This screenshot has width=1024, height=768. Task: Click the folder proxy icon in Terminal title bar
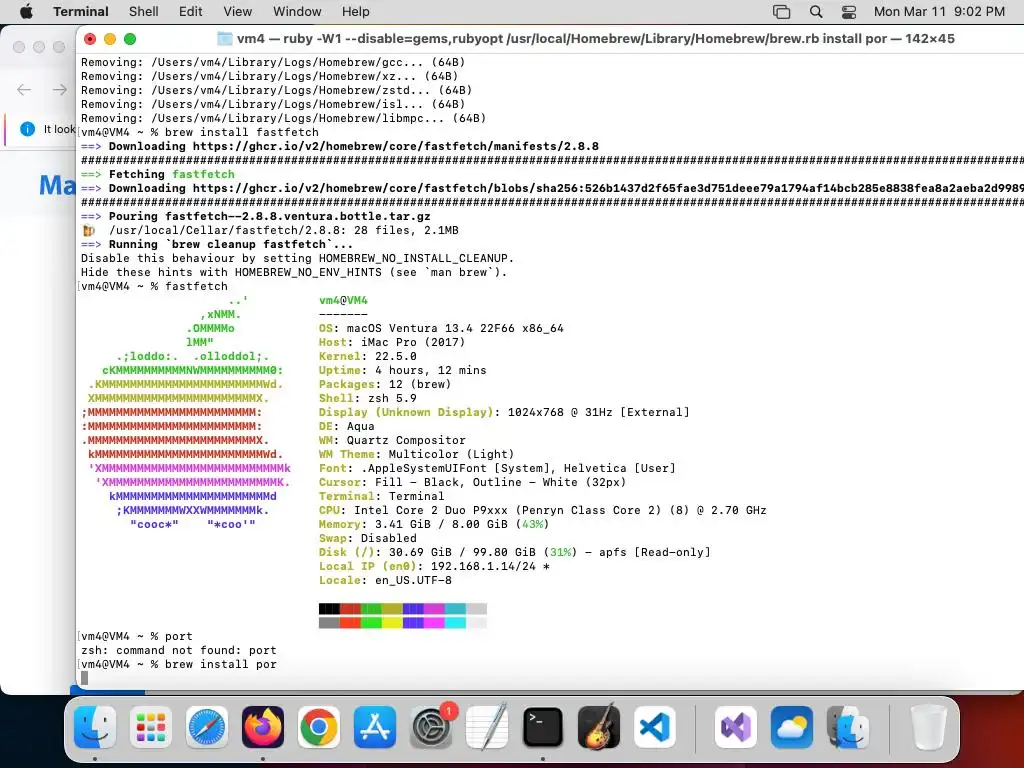coord(225,39)
